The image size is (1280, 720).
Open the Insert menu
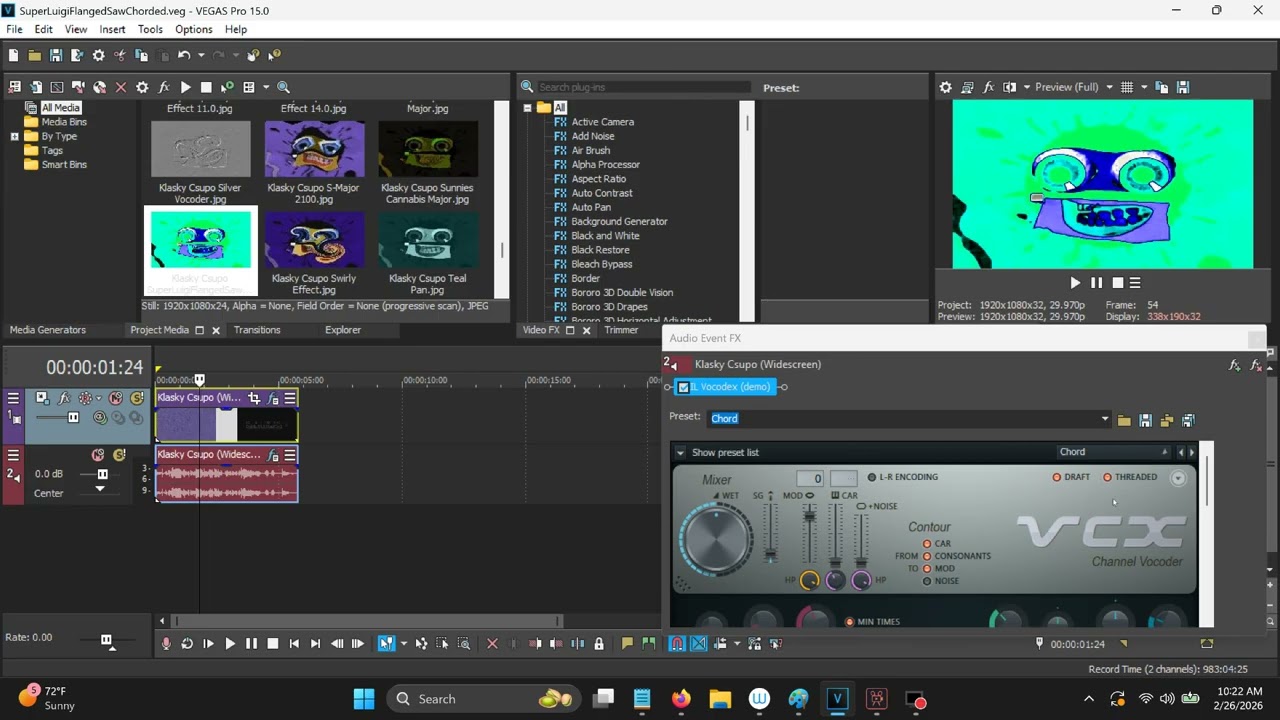[x=112, y=29]
